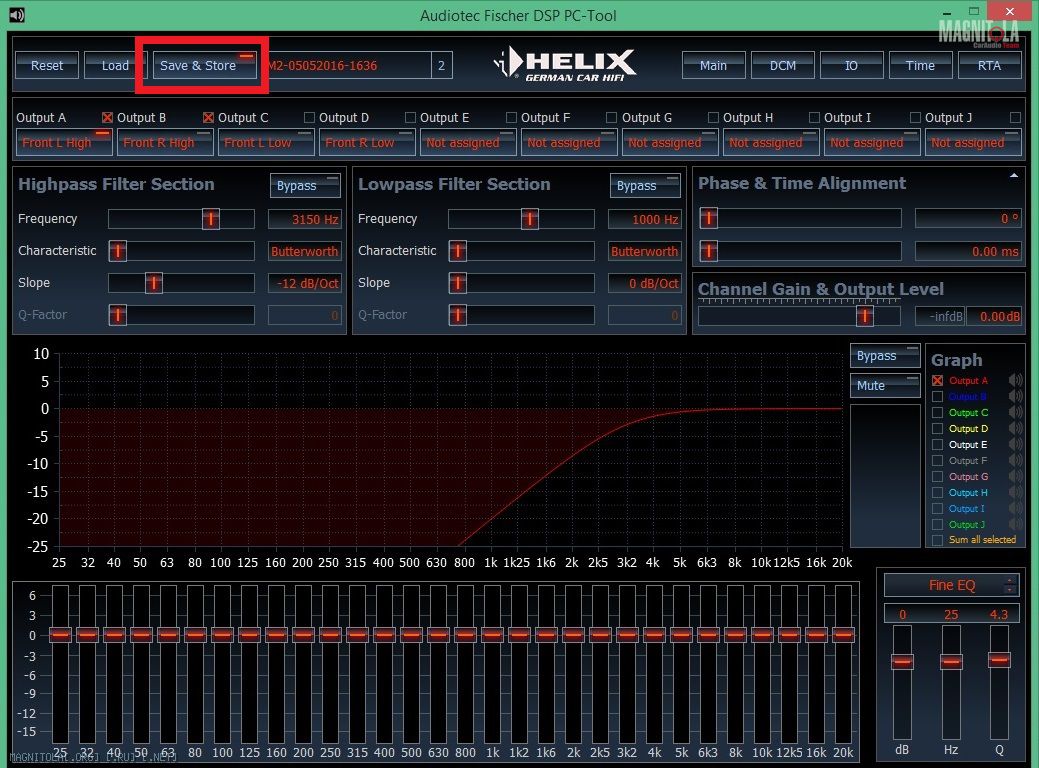This screenshot has width=1039, height=768.
Task: Collapse the Phase & Time Alignment triangle
Action: tap(1014, 175)
